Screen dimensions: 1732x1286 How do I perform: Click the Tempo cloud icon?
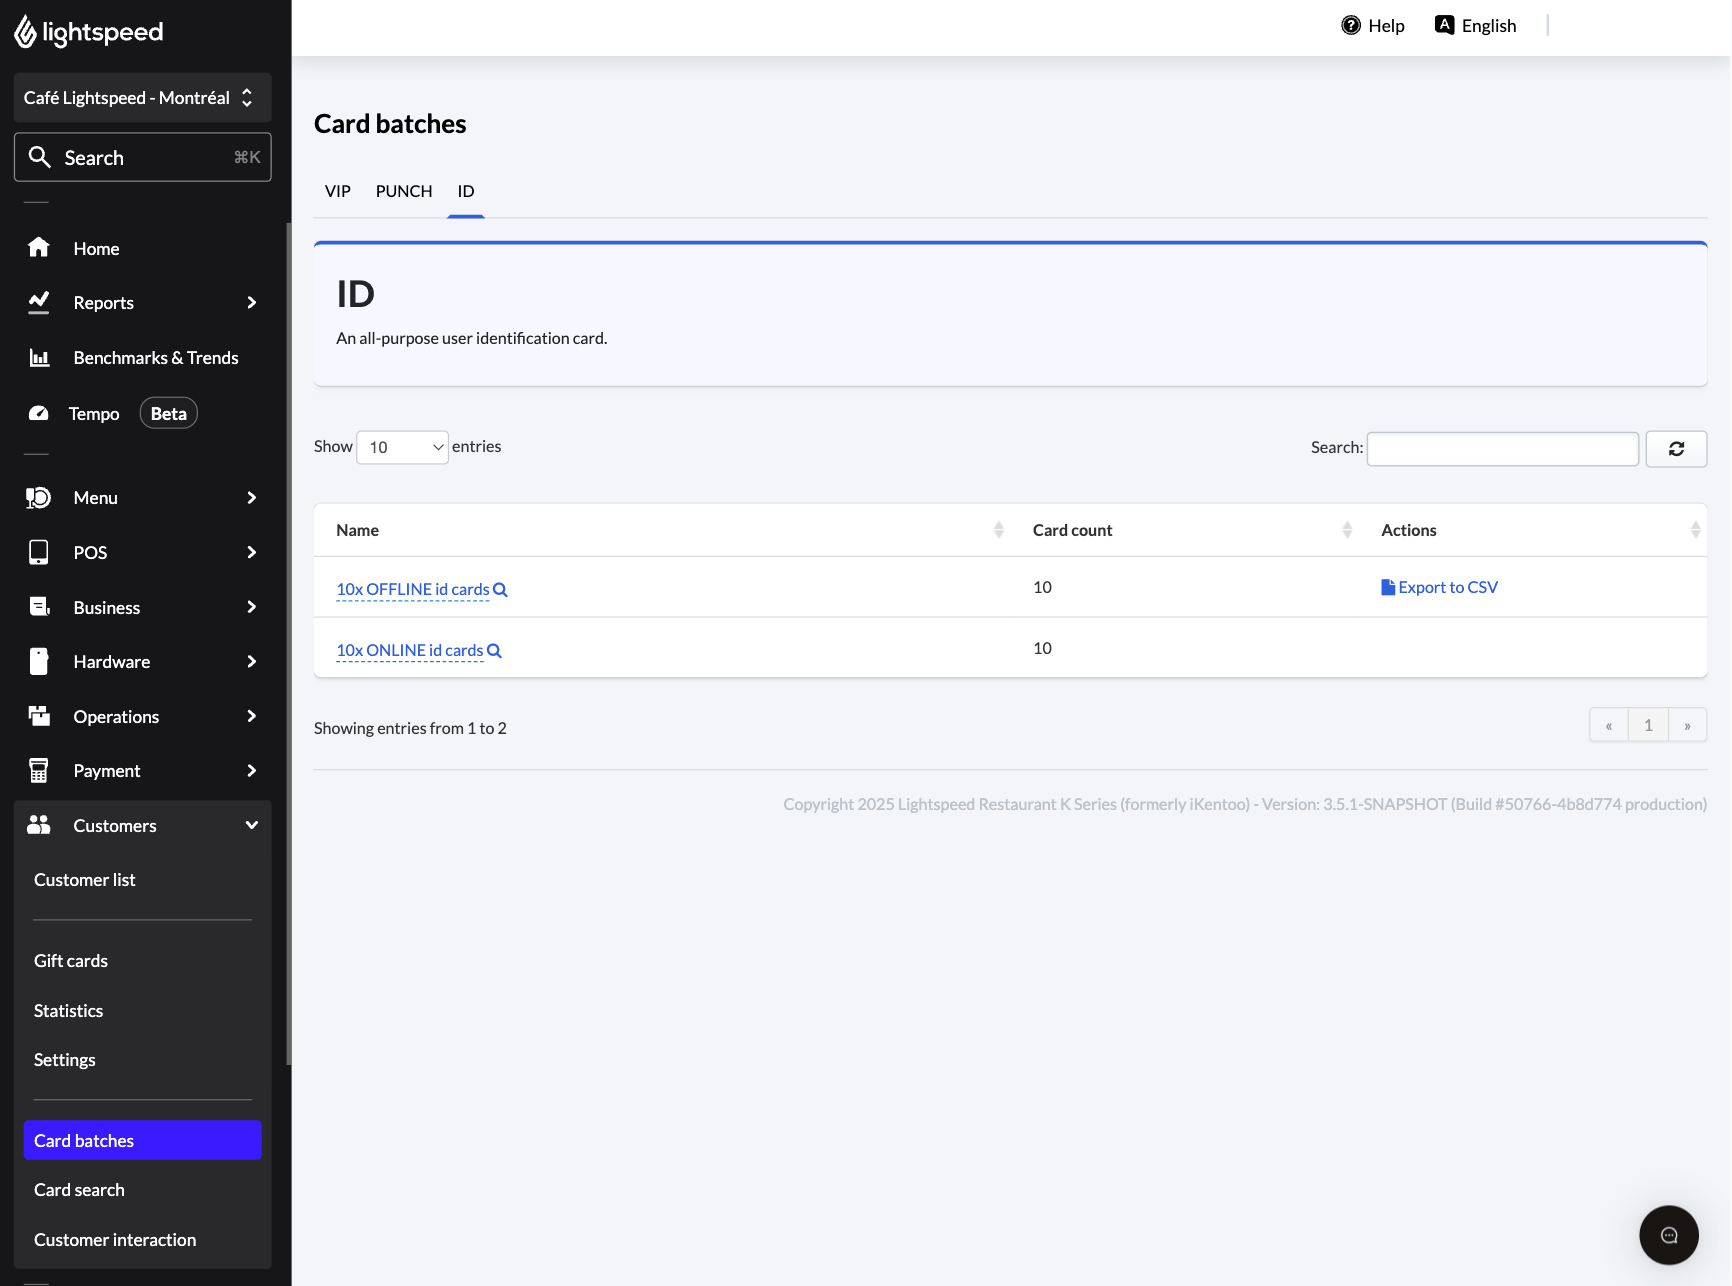coord(38,412)
